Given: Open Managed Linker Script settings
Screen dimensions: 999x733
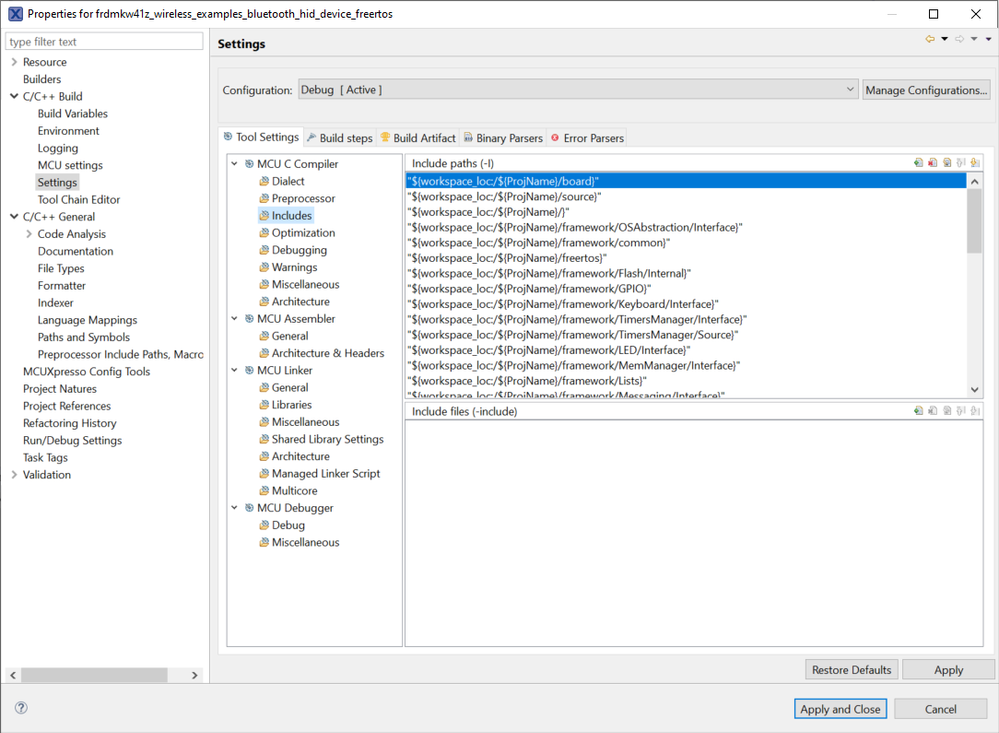Looking at the screenshot, I should tap(326, 474).
